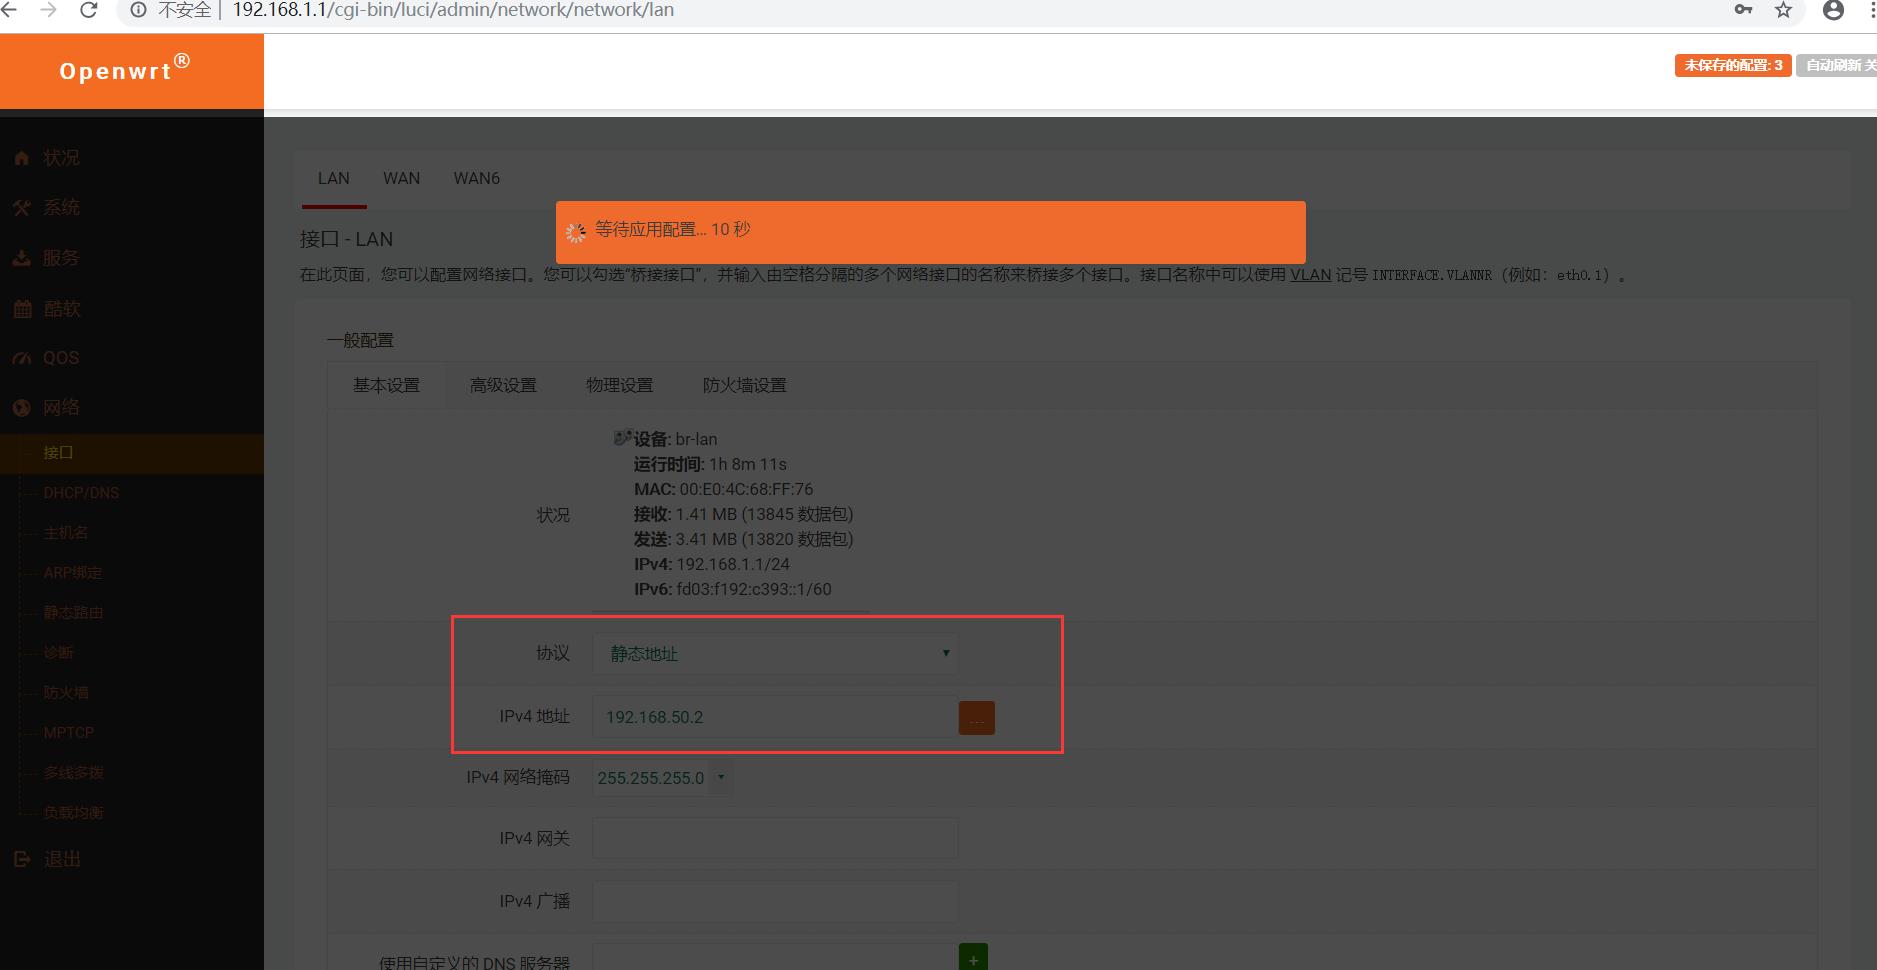Switch to the WAN tab
The image size is (1877, 970).
[x=401, y=178]
